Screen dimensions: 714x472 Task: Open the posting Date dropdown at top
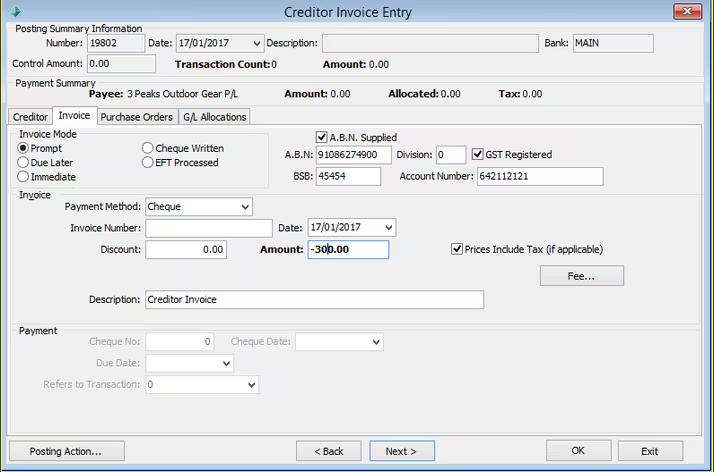click(x=257, y=43)
